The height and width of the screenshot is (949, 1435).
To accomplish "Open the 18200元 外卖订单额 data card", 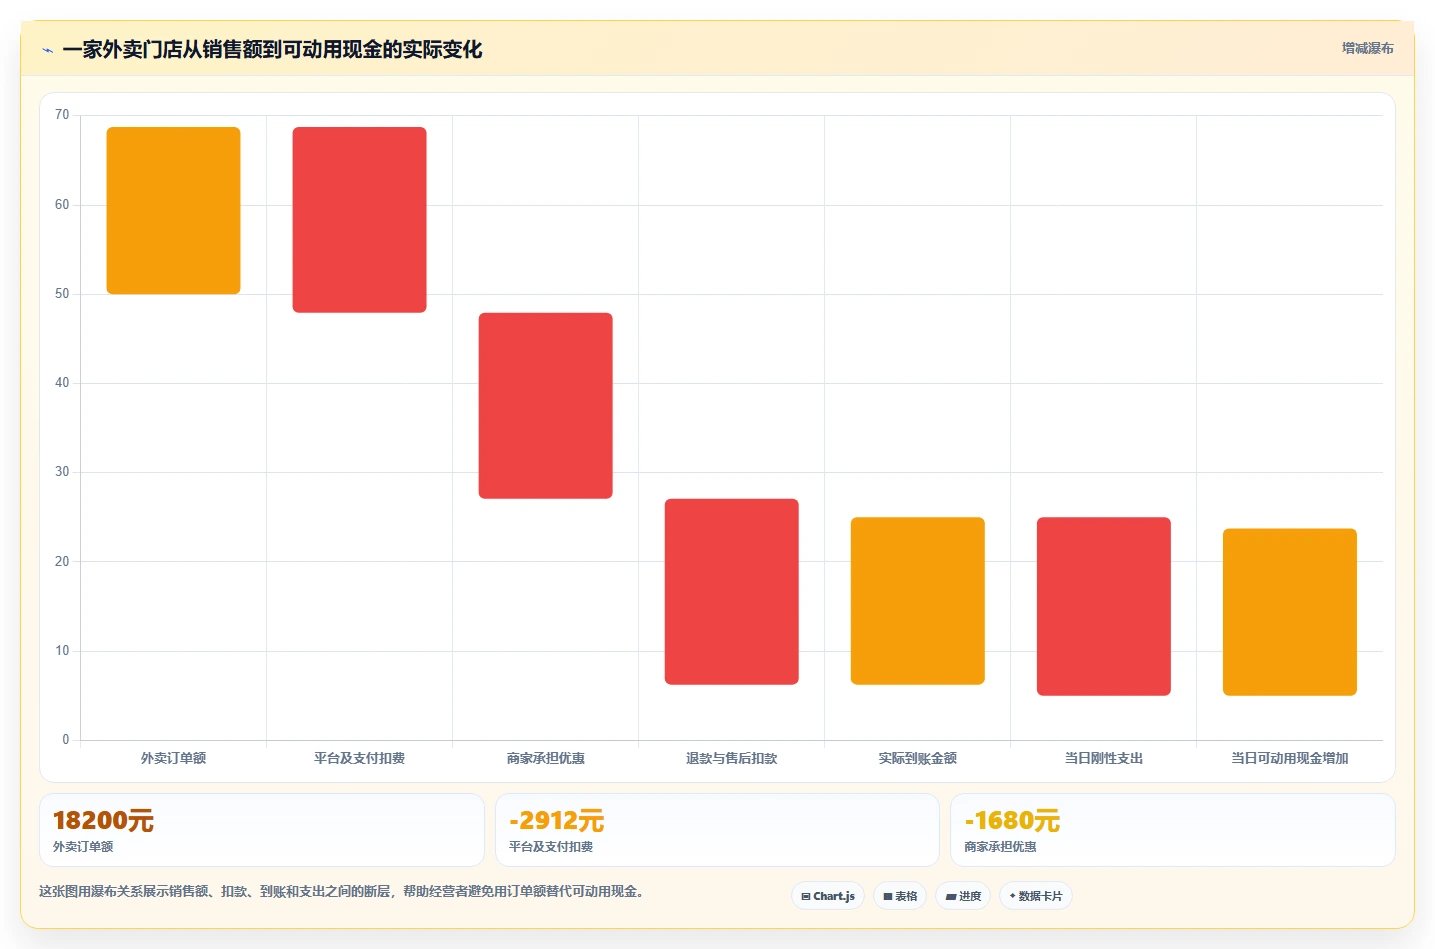I will 262,830.
